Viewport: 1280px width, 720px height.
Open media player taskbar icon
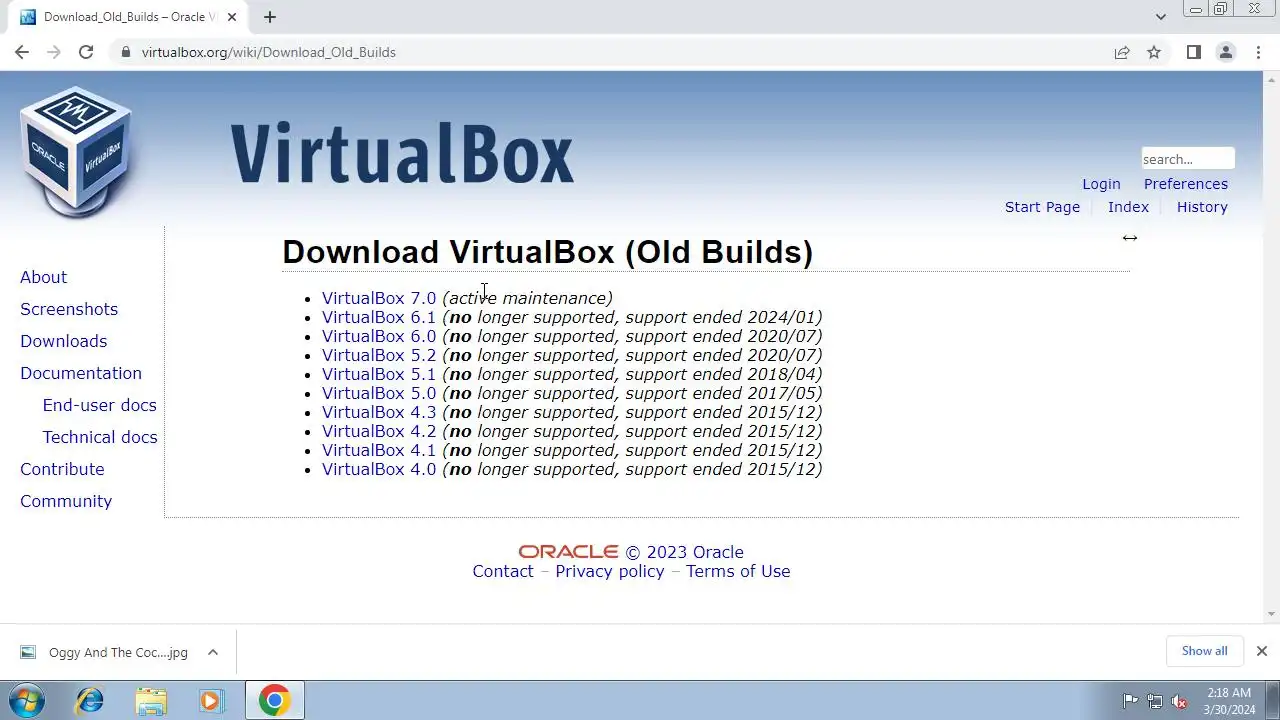[211, 701]
